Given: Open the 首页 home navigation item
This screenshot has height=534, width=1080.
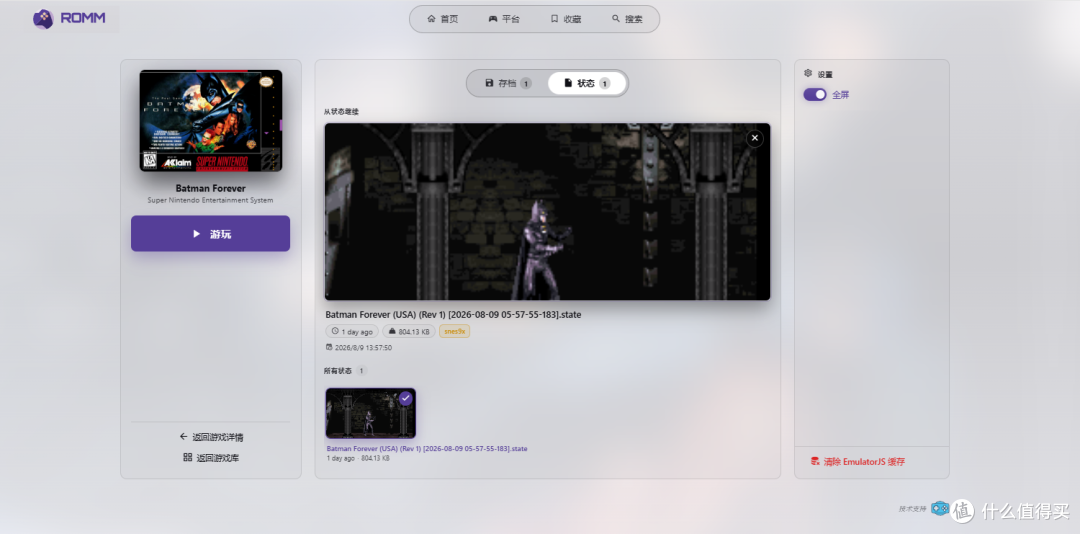Looking at the screenshot, I should click(442, 19).
